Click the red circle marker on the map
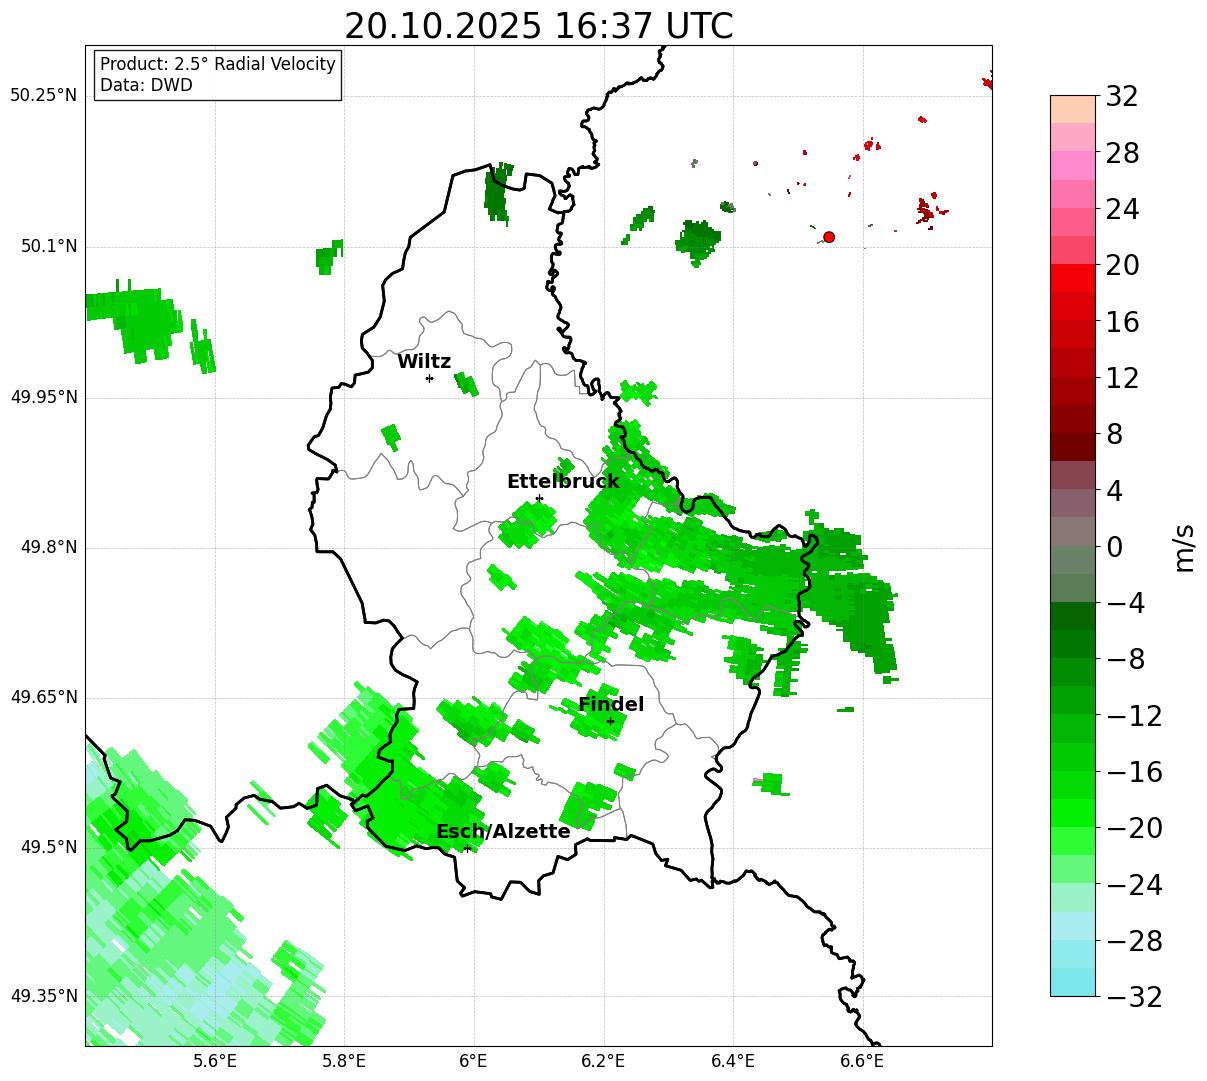Screen dimensions: 1207x1081 point(829,237)
